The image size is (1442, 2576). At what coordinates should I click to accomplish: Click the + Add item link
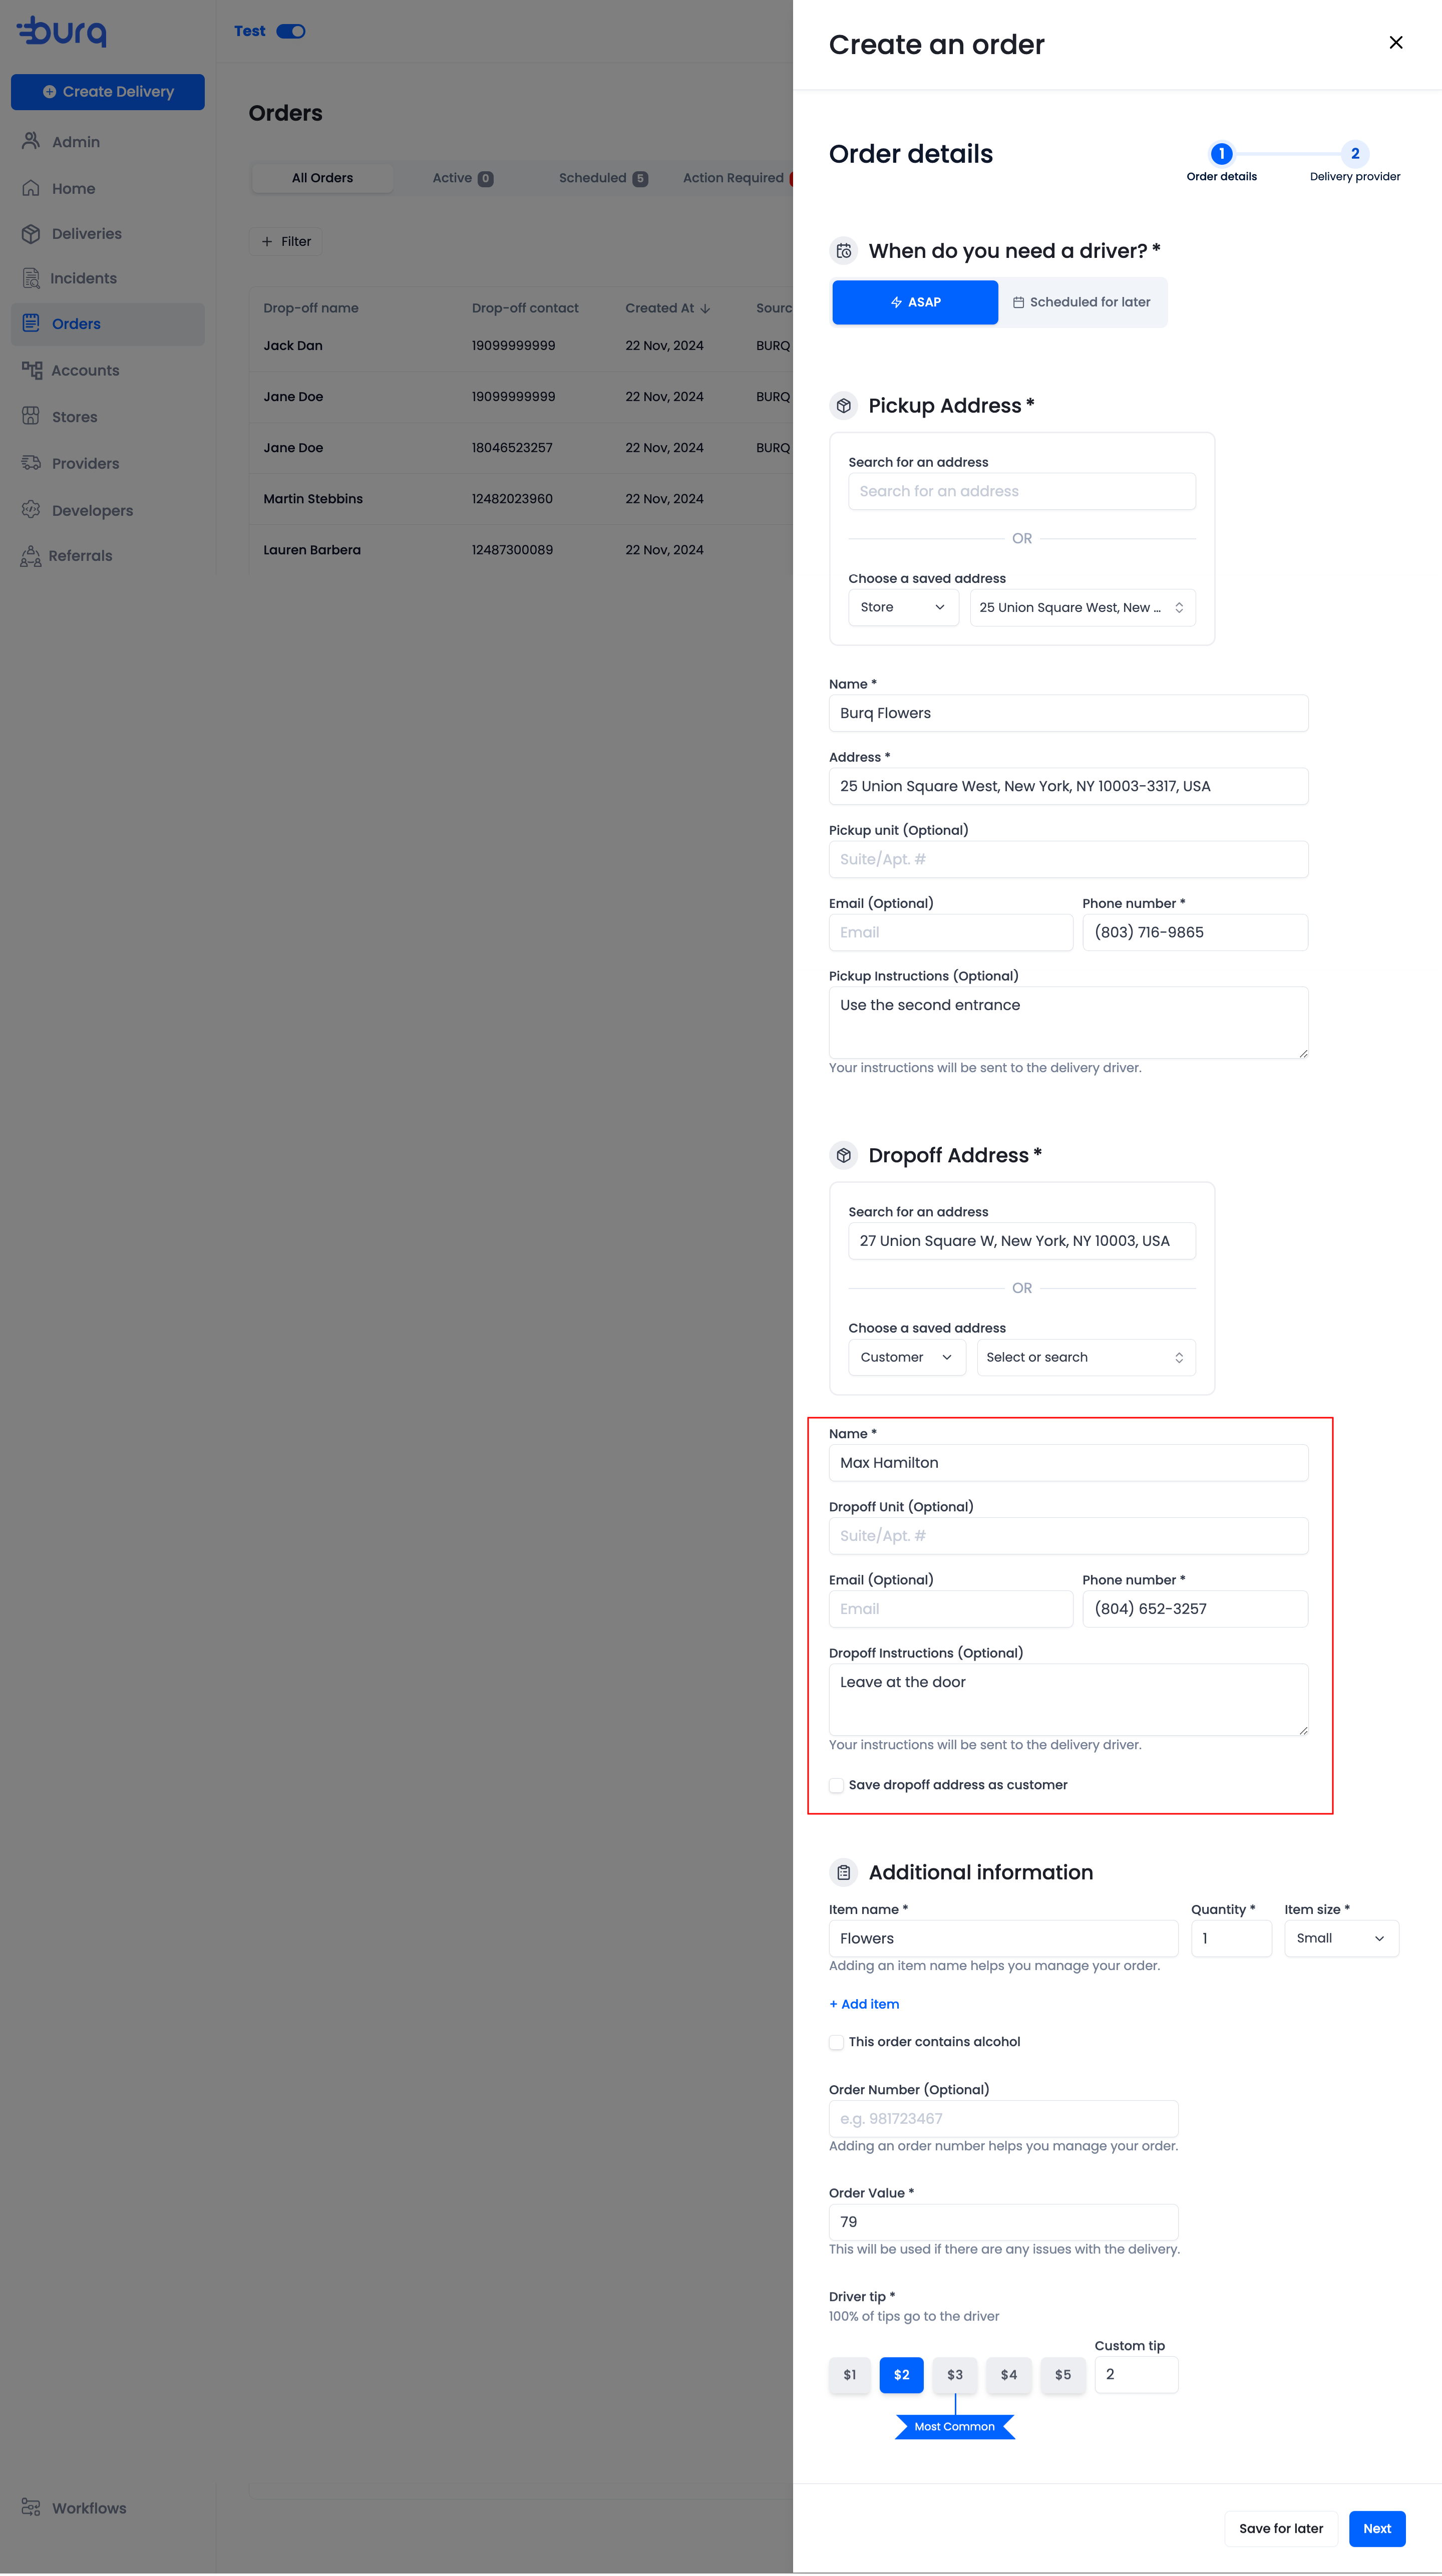point(864,2004)
